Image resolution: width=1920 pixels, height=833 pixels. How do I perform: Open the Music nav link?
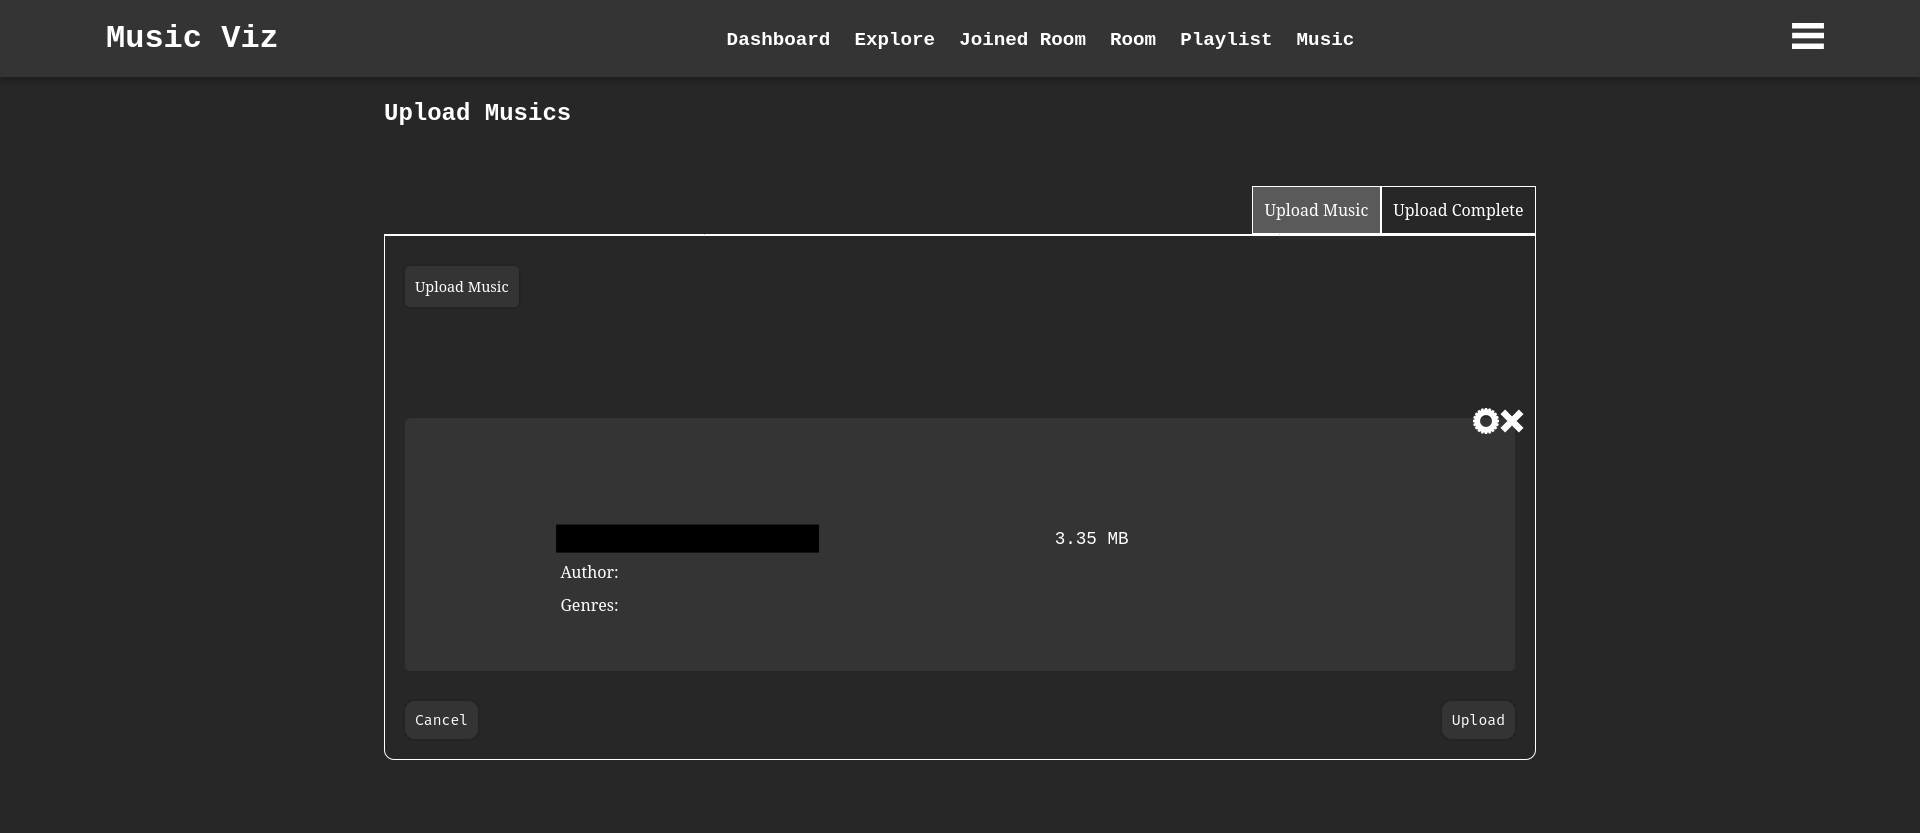pos(1324,39)
